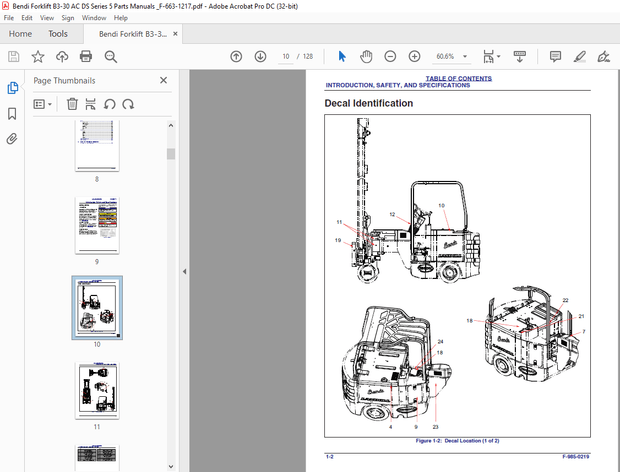Rotate page clockwise
Image resolution: width=620 pixels, height=472 pixels.
tap(128, 104)
